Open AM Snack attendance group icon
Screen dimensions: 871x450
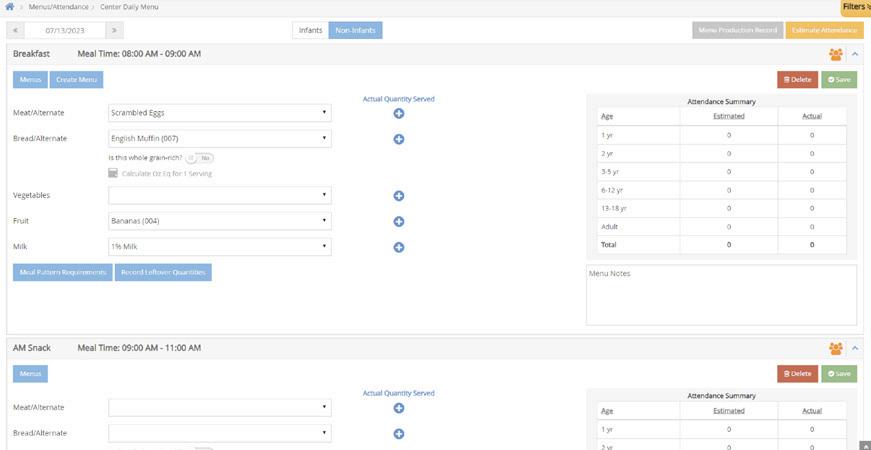click(x=835, y=348)
